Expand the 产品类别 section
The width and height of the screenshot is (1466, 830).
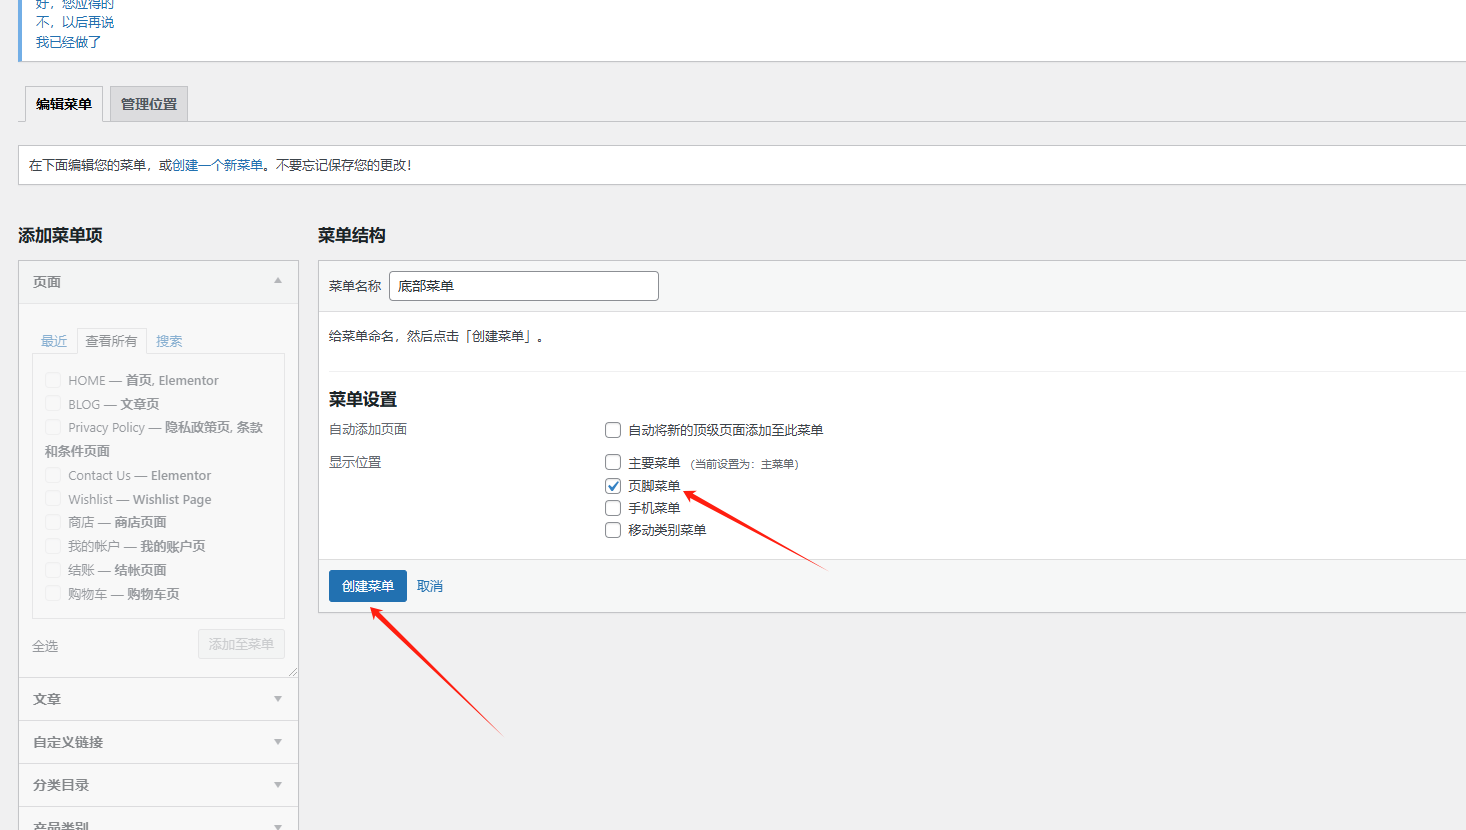point(158,822)
